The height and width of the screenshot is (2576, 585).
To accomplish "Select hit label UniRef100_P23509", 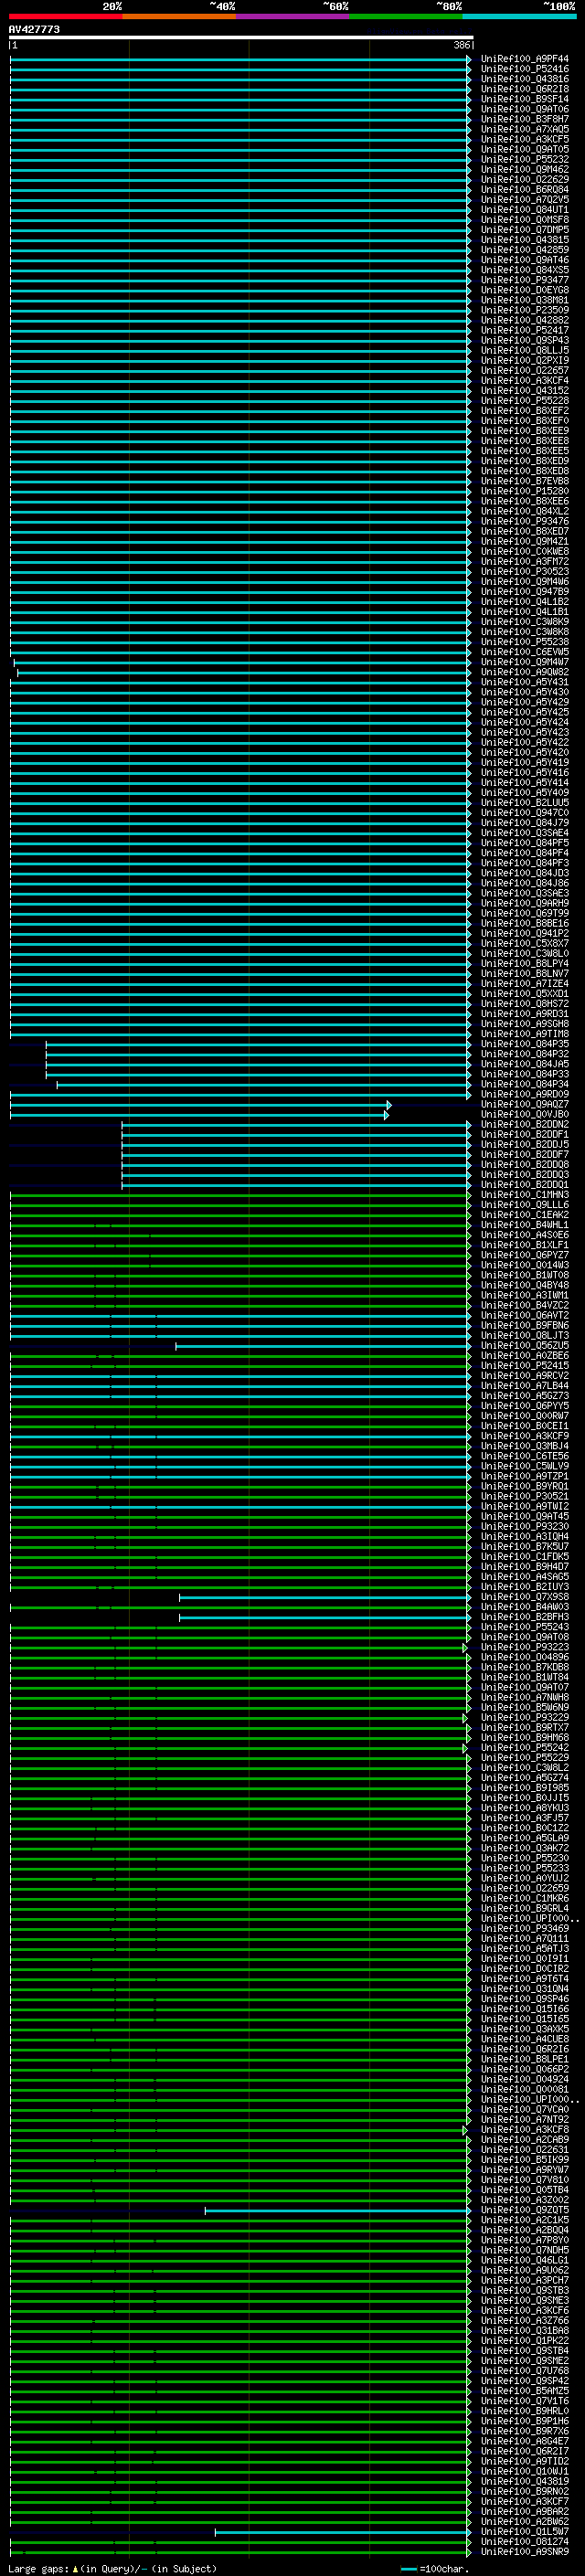I will [x=525, y=310].
